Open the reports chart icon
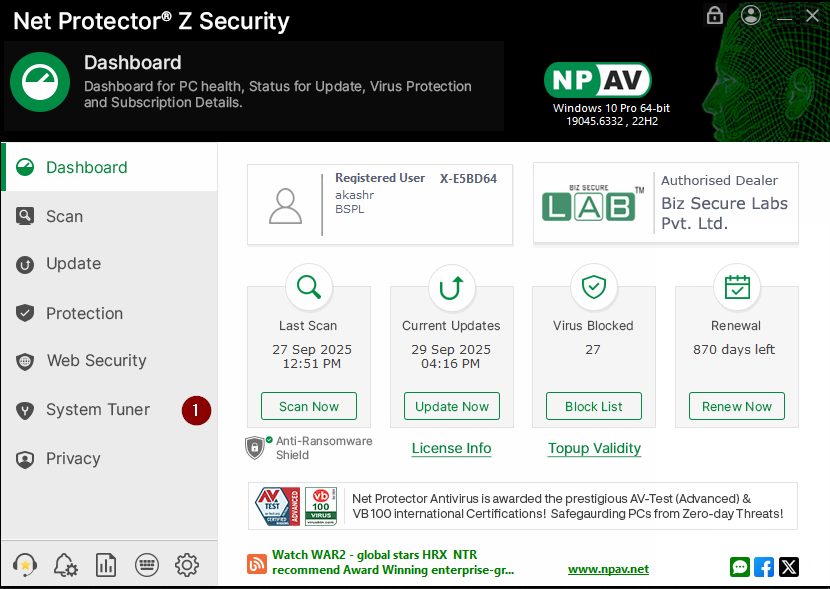This screenshot has width=830, height=589. (x=106, y=565)
